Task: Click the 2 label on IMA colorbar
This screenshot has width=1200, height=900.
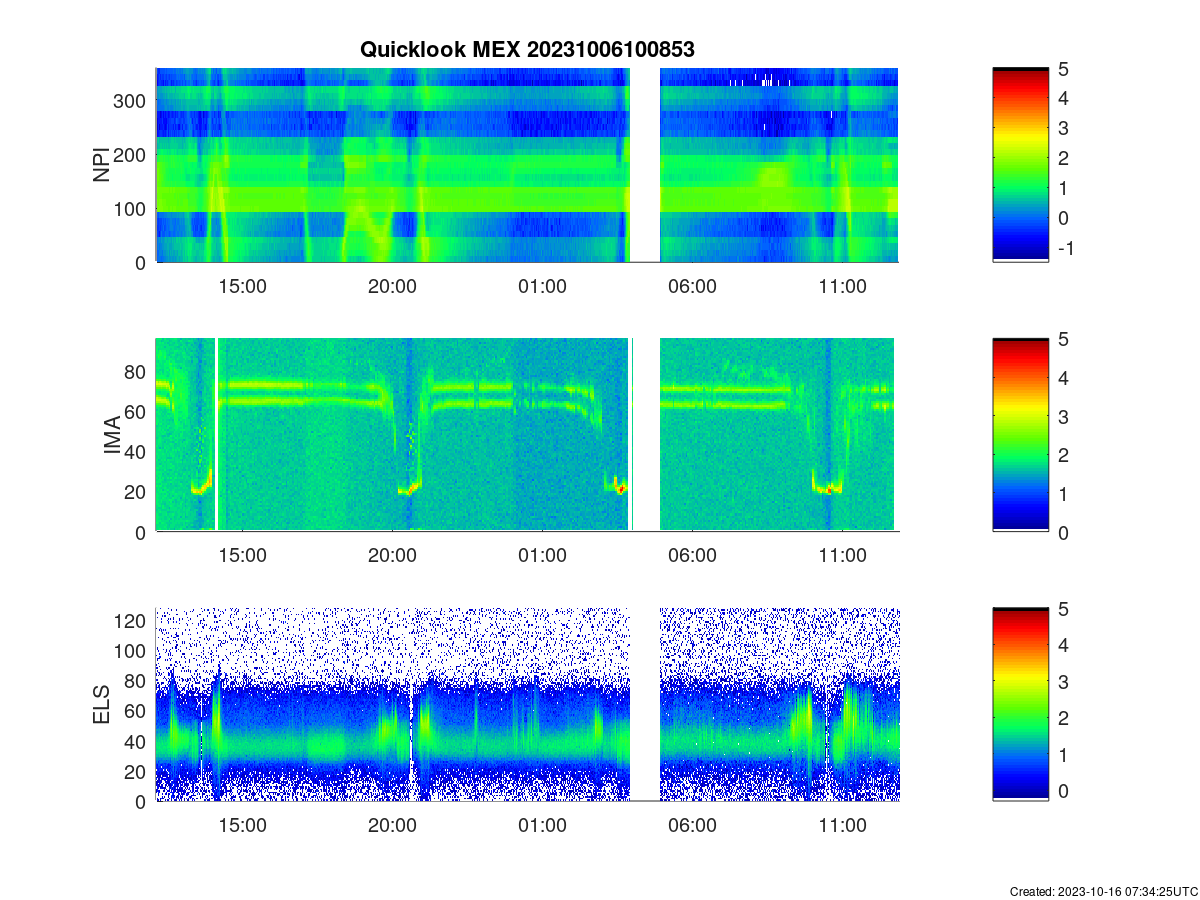Action: pyautogui.click(x=1062, y=455)
